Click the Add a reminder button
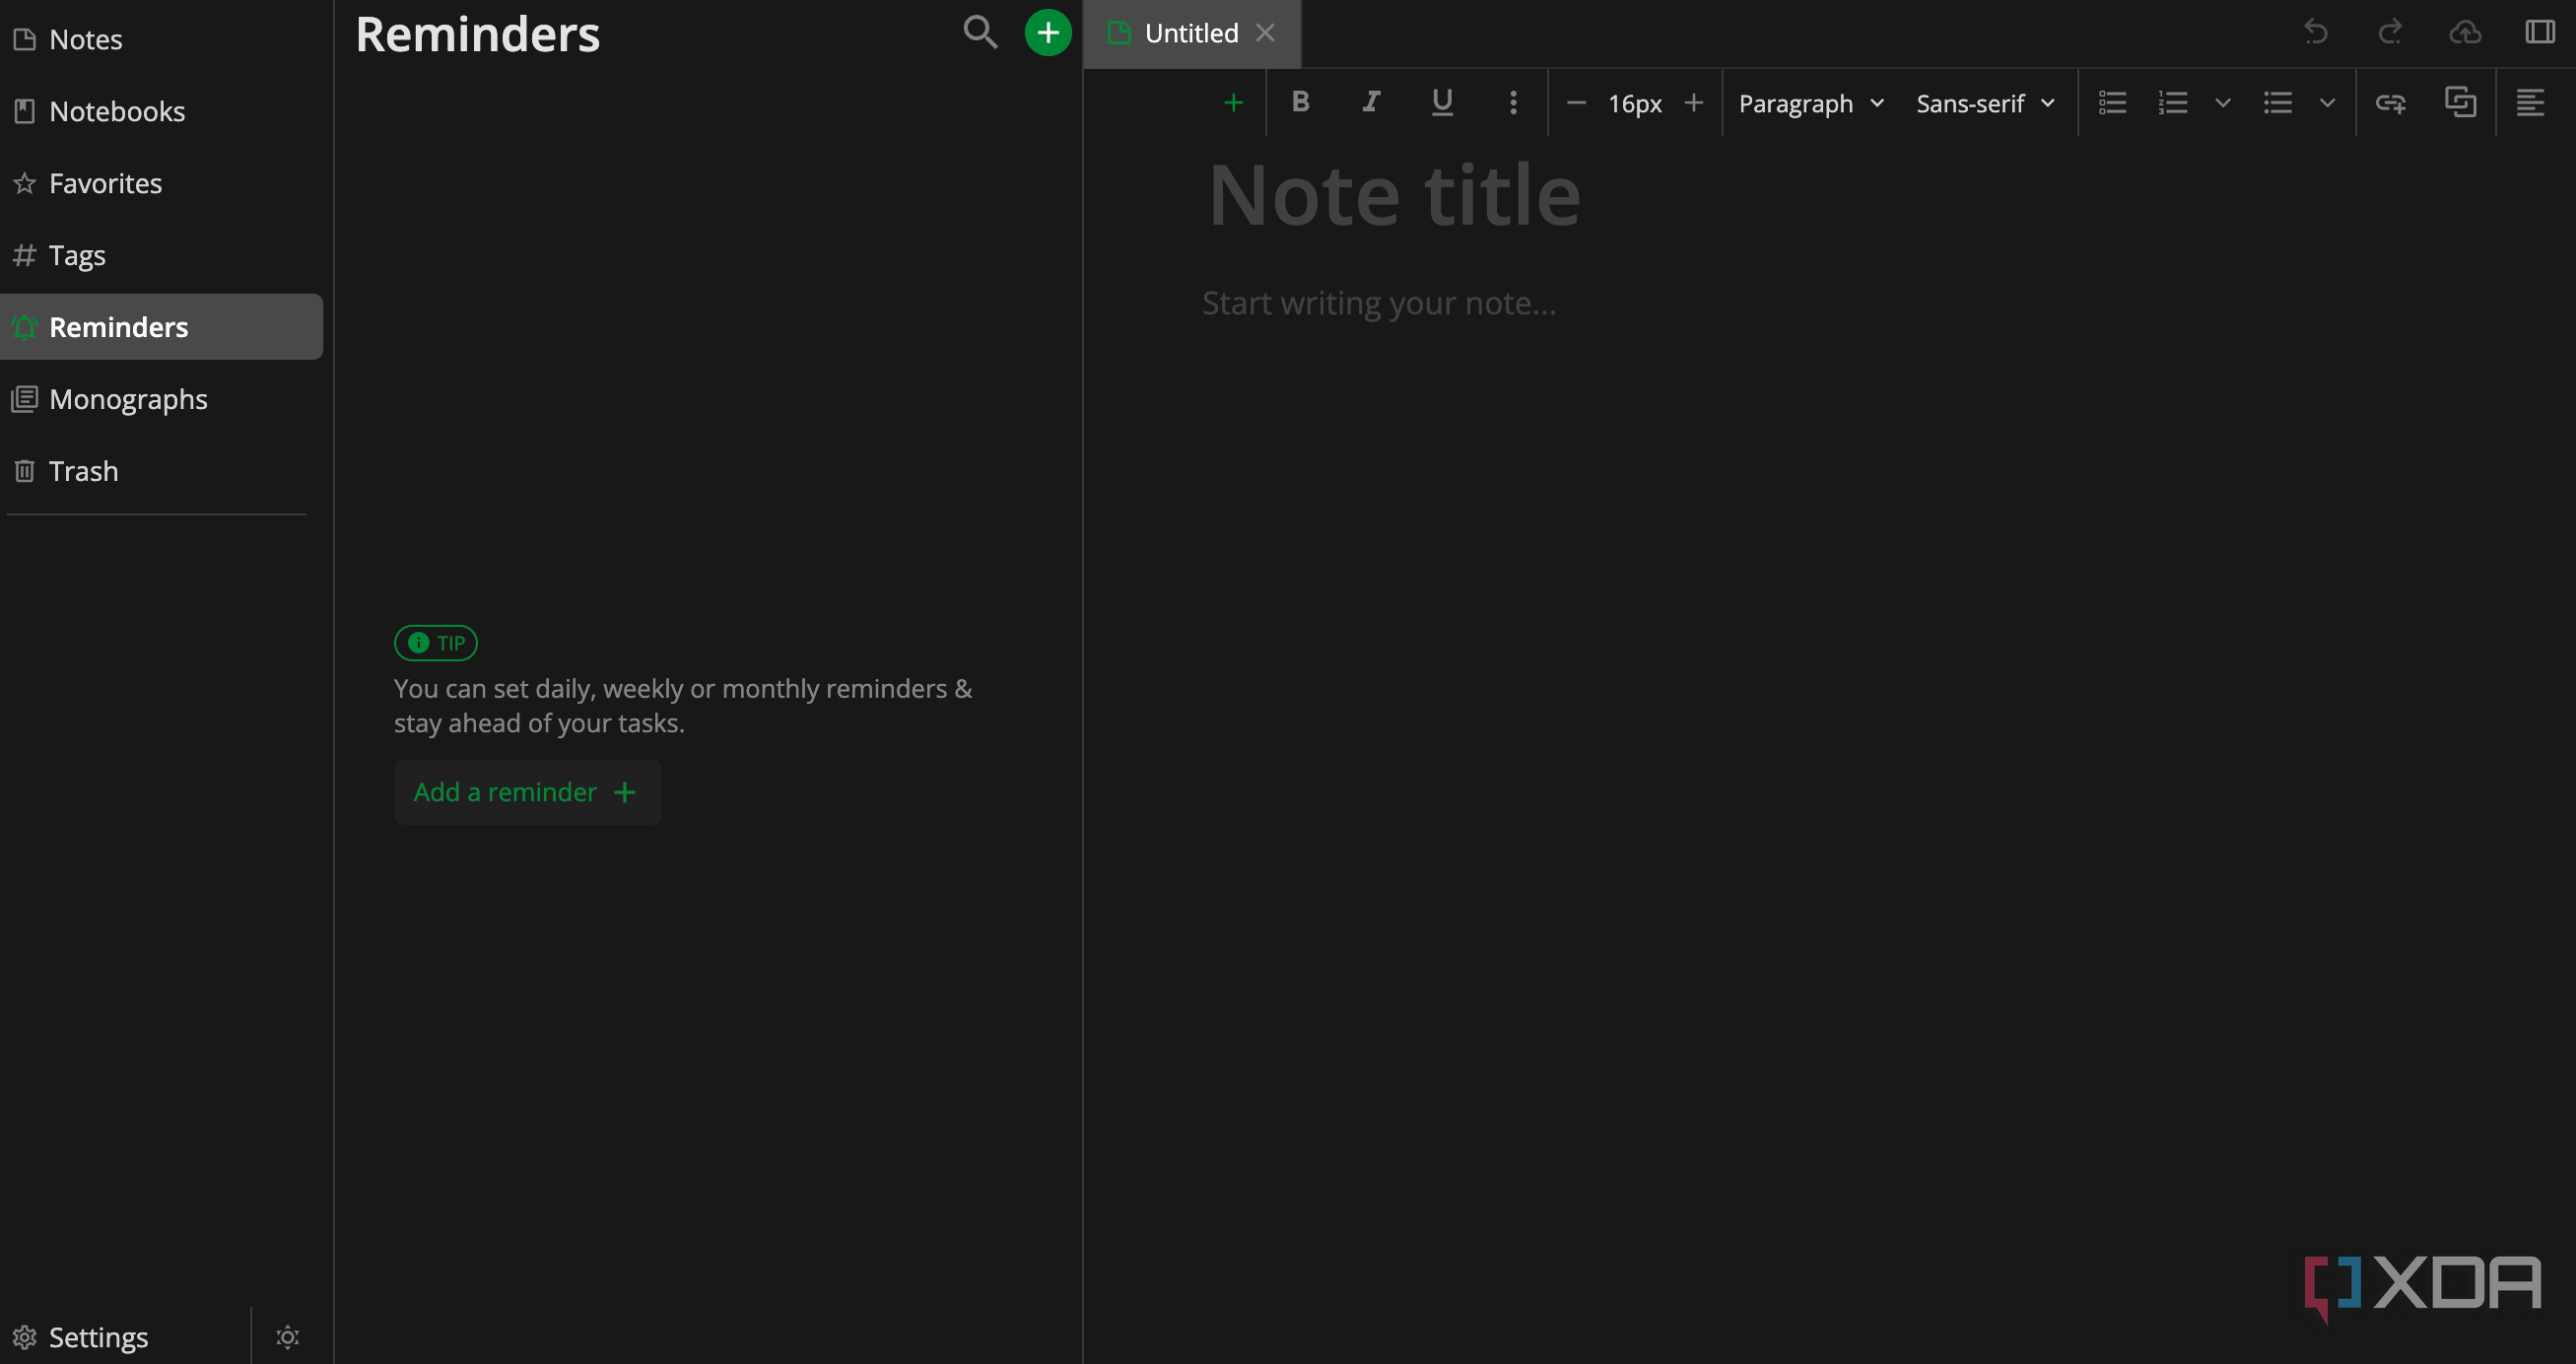The height and width of the screenshot is (1364, 2576). point(527,792)
